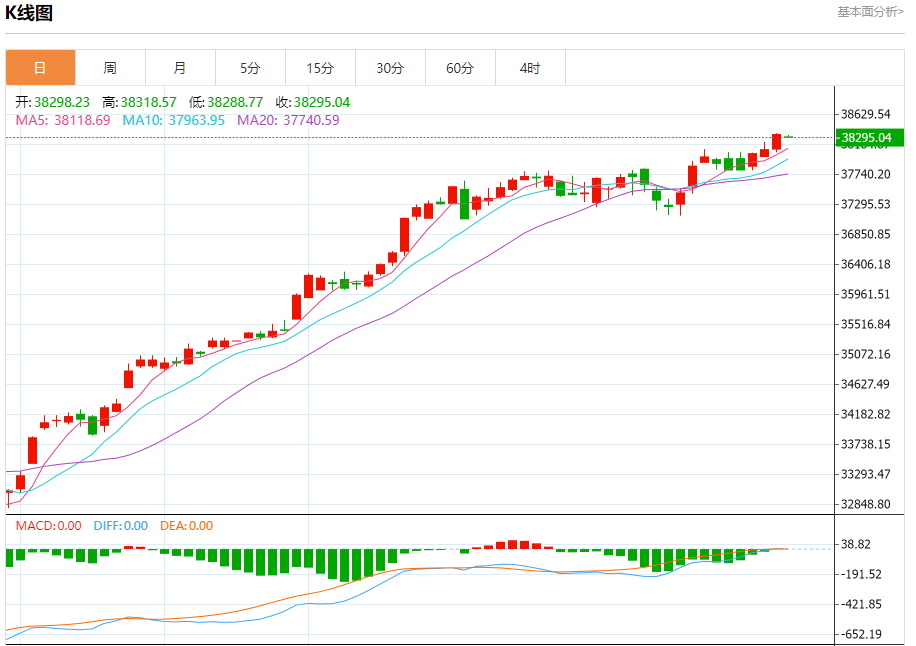Click the 38629.54 axis label
Image resolution: width=916 pixels, height=646 pixels.
(x=866, y=114)
